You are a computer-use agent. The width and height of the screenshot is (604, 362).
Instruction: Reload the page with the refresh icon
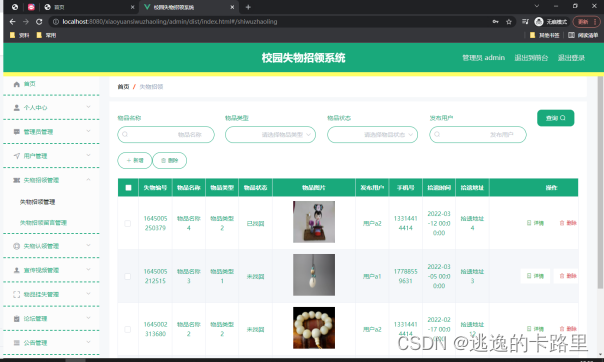pyautogui.click(x=39, y=22)
